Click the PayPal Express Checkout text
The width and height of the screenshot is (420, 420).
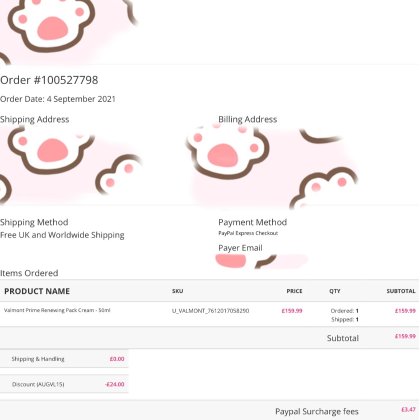pyautogui.click(x=248, y=233)
